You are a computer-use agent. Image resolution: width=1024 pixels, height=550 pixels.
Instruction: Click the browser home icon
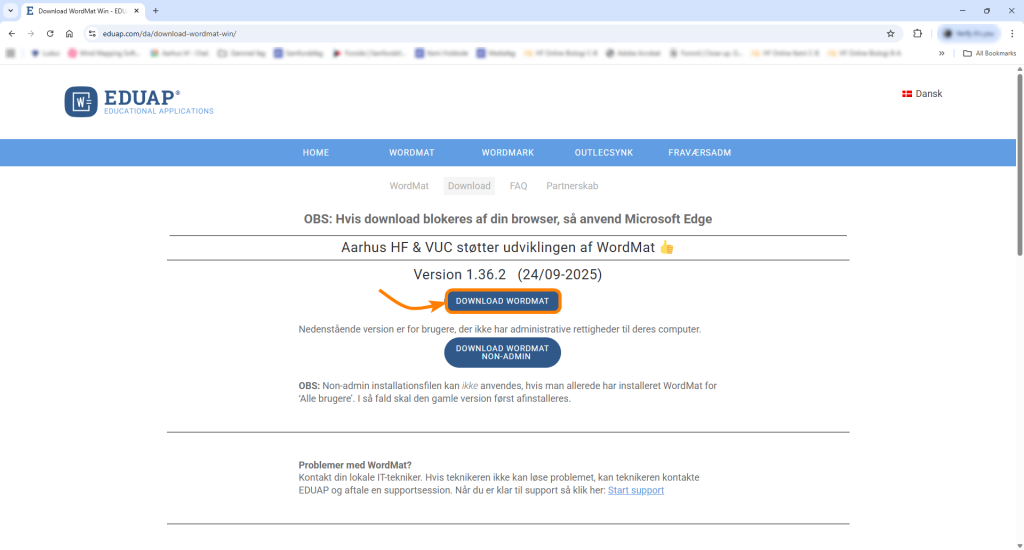(x=69, y=33)
